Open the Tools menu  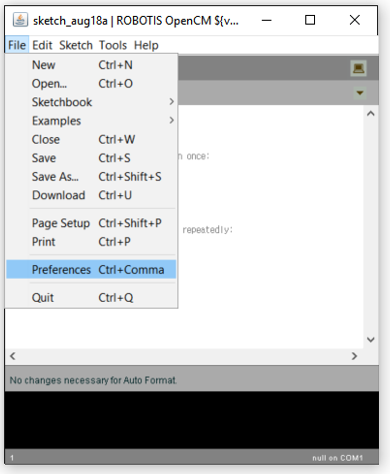coord(113,45)
